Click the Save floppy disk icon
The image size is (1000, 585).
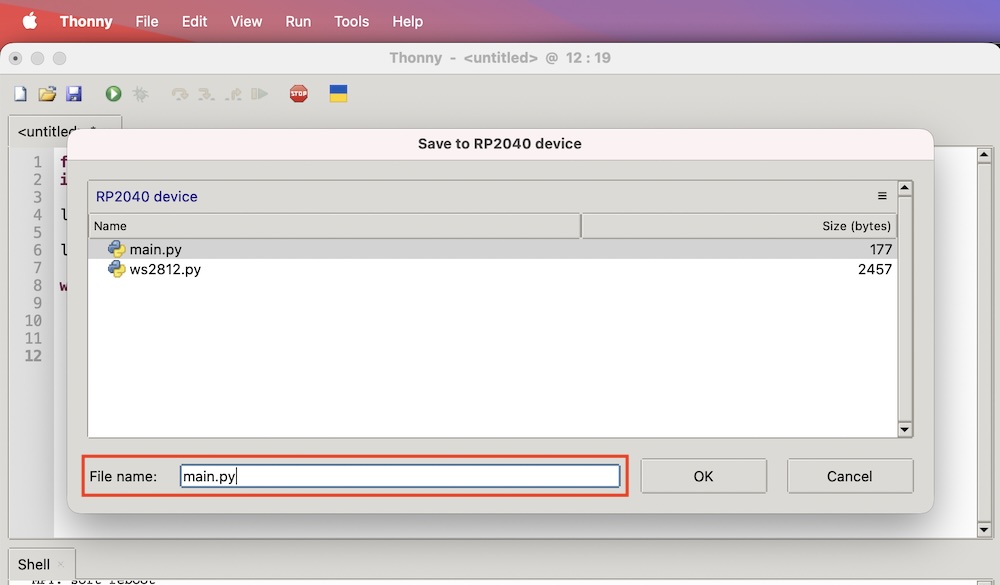coord(74,94)
